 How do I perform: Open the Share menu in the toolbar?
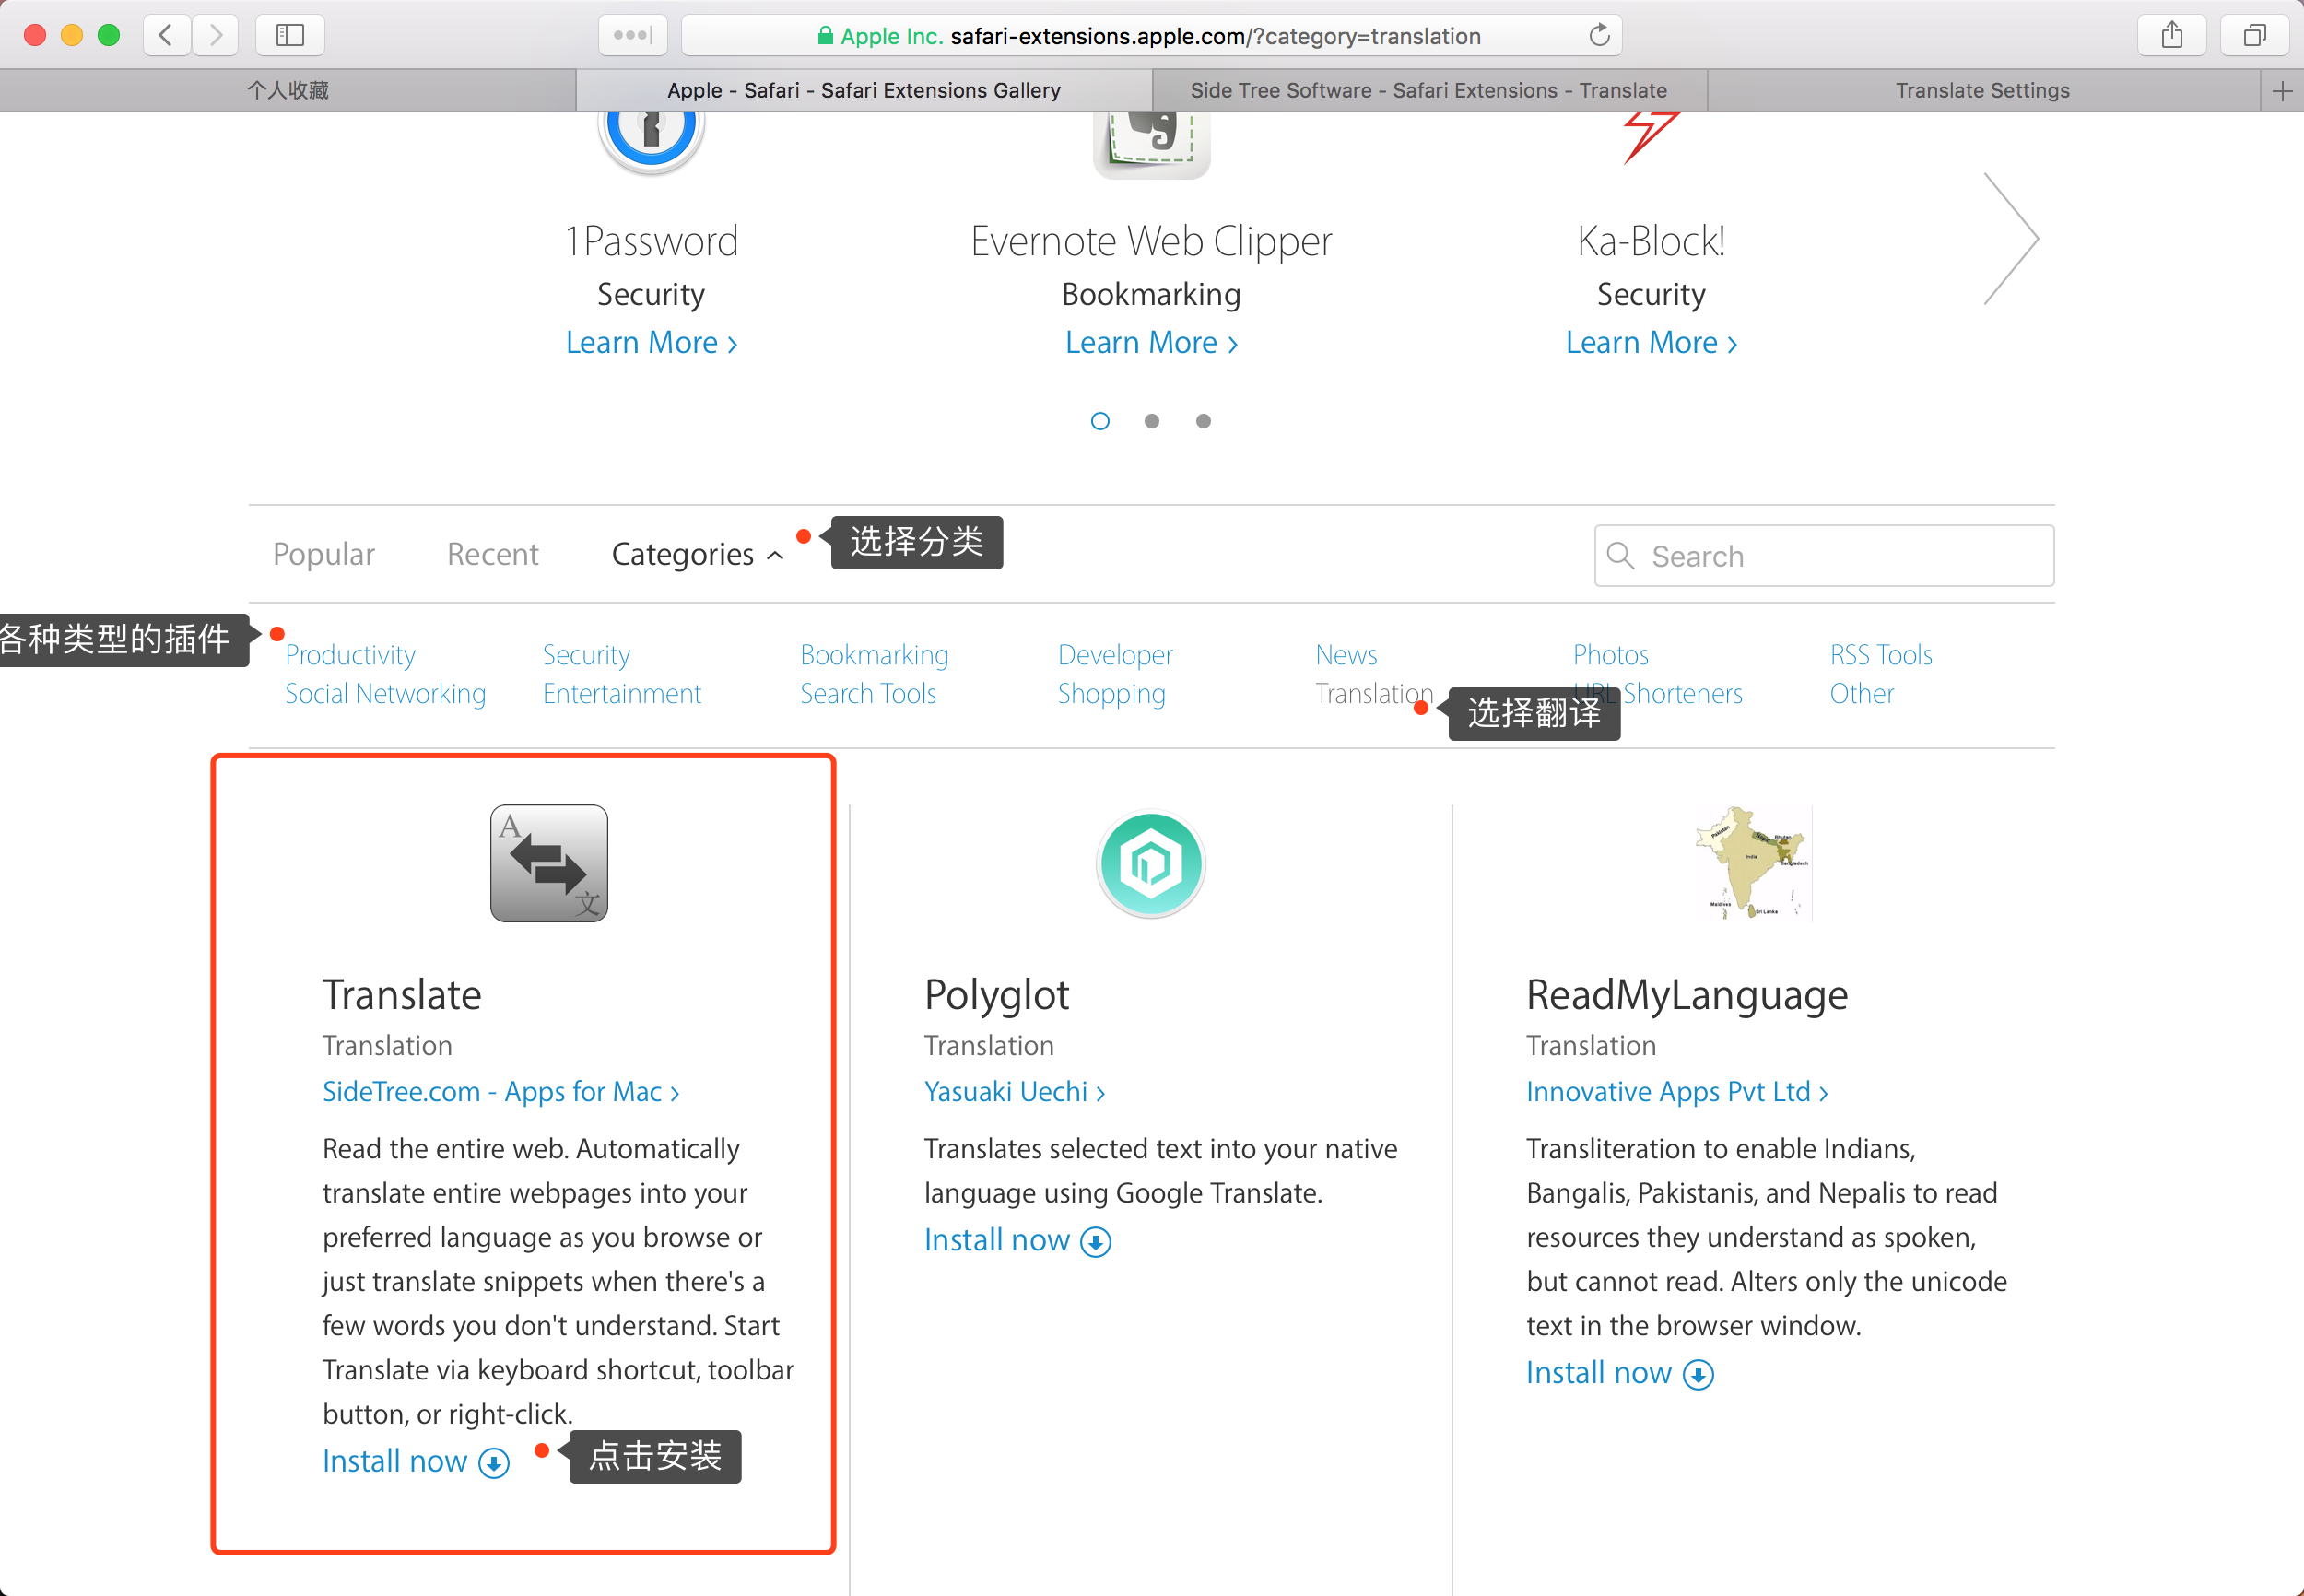coord(2171,35)
